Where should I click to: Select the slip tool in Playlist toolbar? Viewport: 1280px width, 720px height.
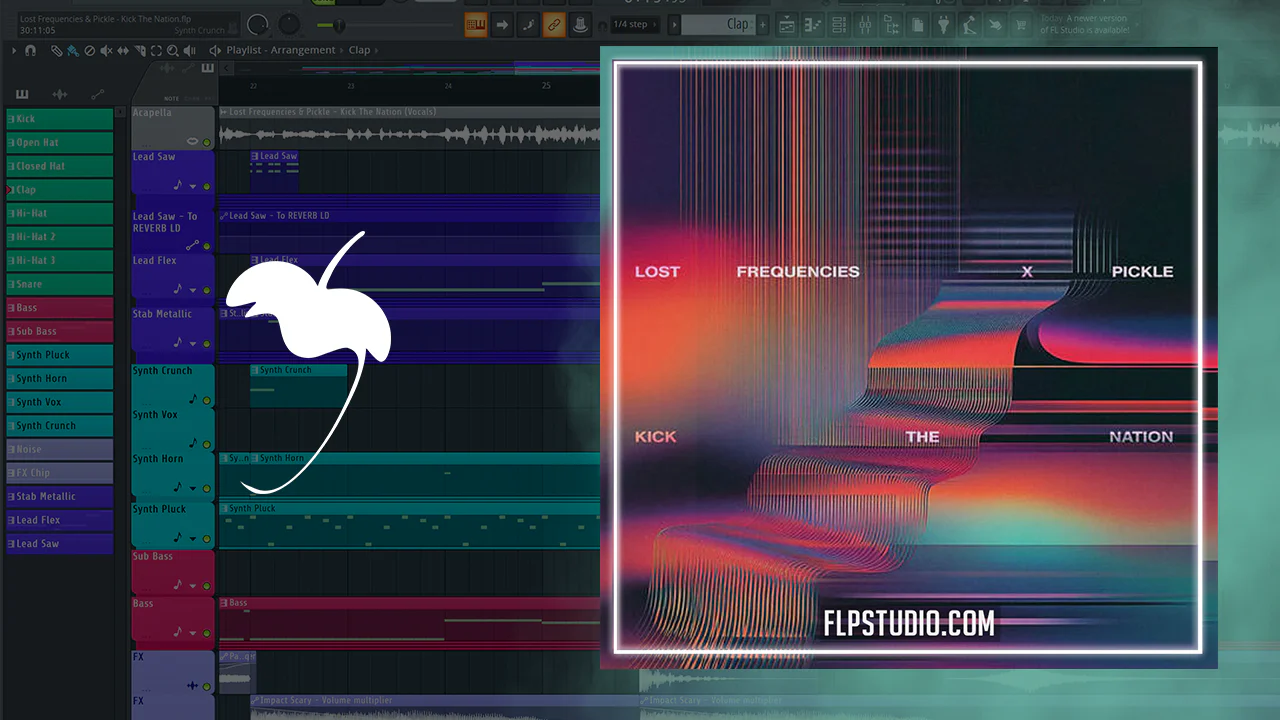(x=123, y=50)
